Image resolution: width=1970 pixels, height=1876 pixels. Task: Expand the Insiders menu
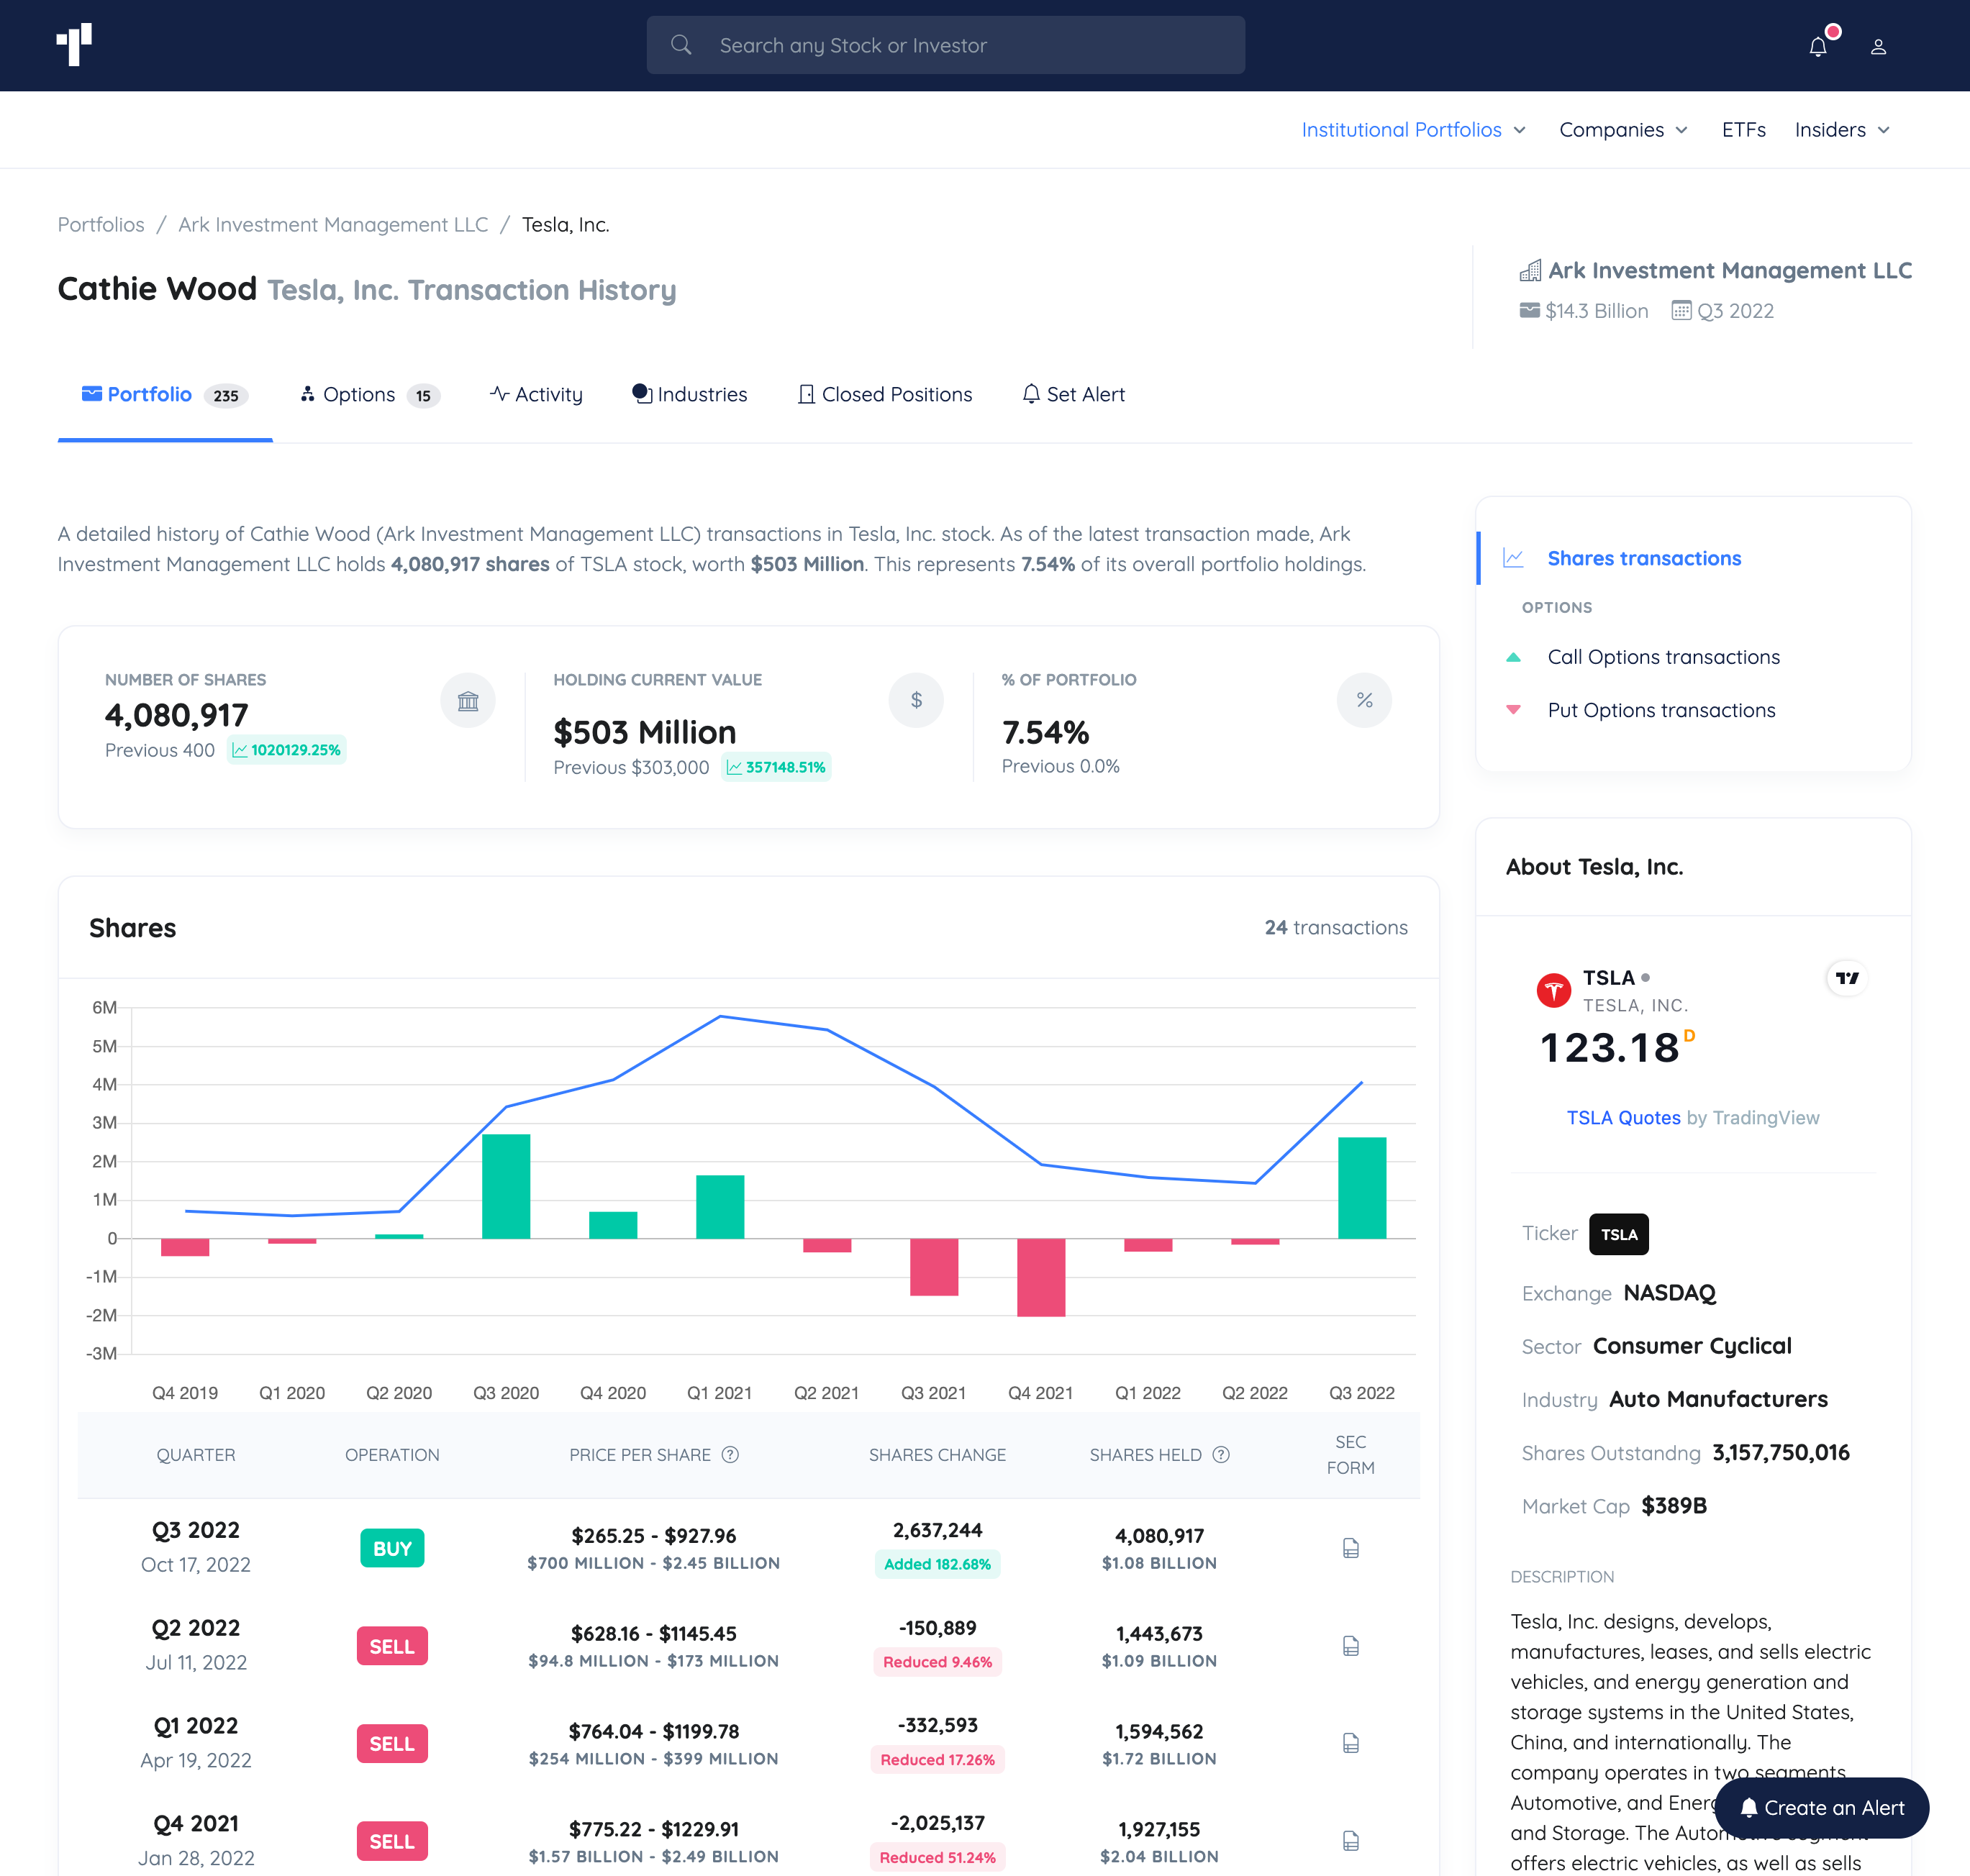(x=1842, y=130)
